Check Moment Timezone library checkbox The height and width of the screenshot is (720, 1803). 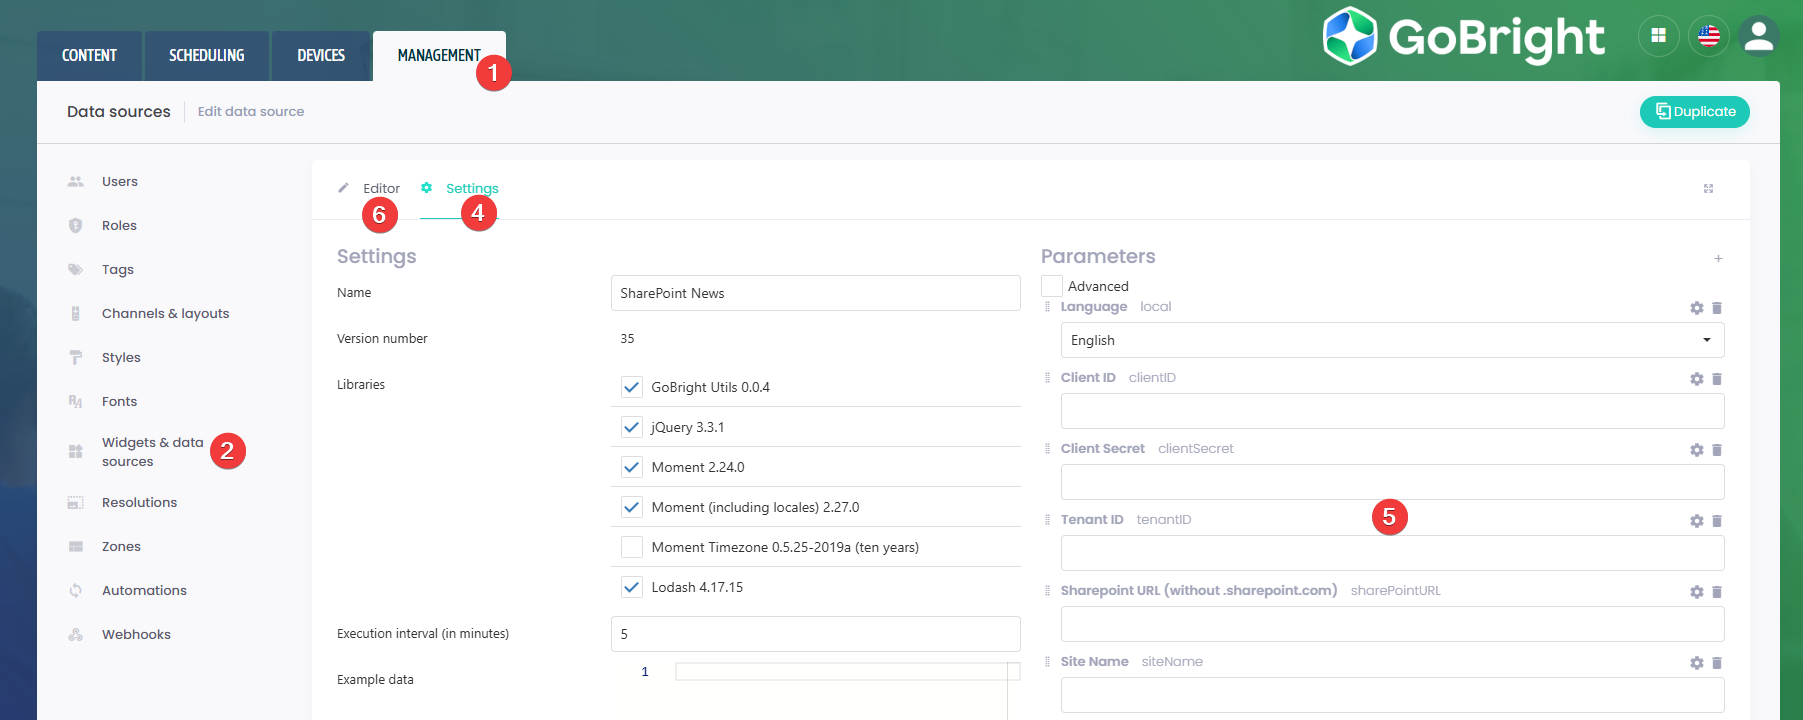pyautogui.click(x=632, y=547)
